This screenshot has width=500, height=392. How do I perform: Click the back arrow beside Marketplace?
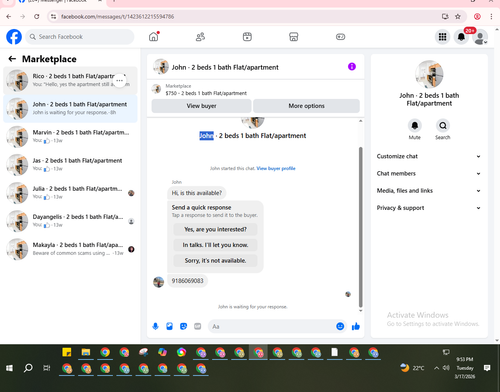(12, 59)
